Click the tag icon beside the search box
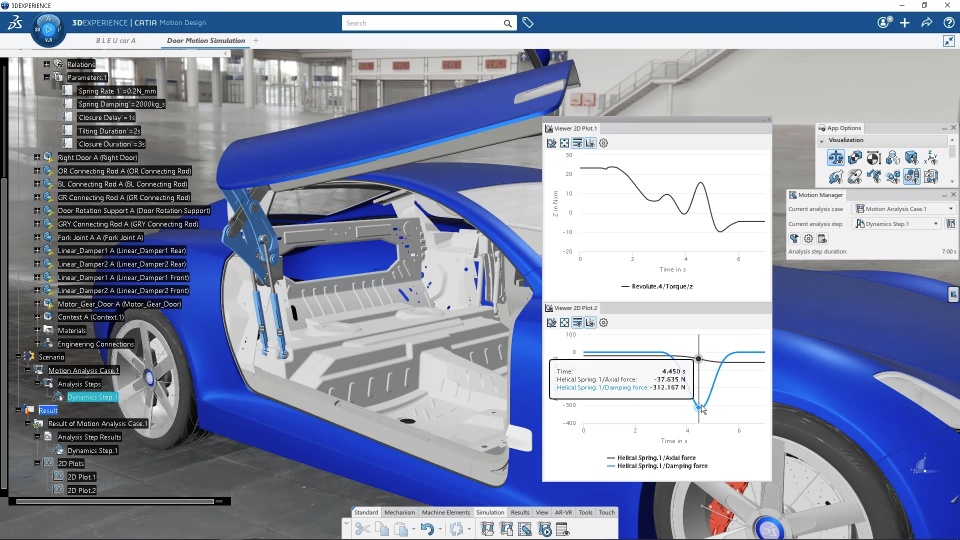Viewport: 960px width, 540px height. click(528, 23)
